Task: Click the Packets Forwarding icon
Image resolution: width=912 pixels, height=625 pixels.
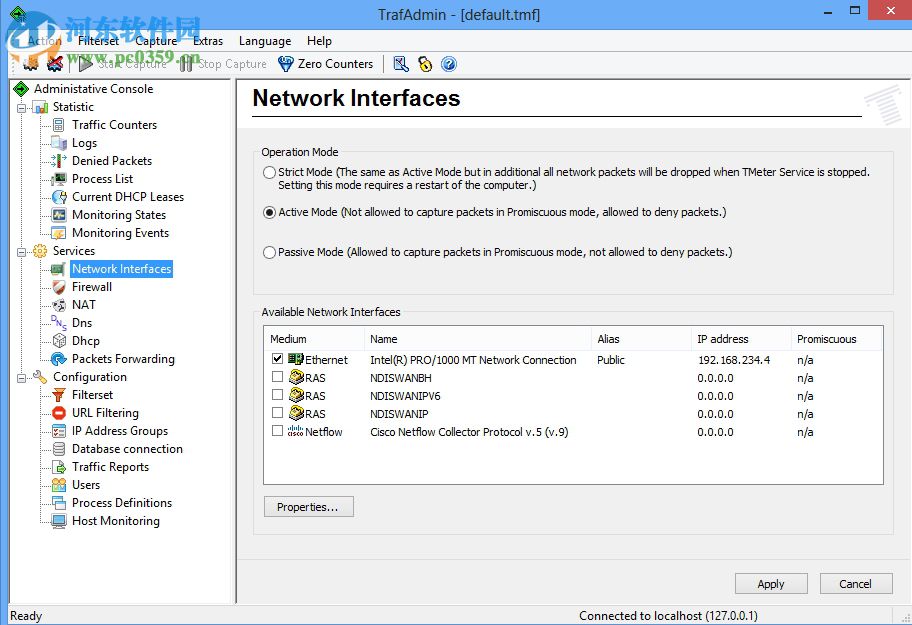Action: click(59, 359)
